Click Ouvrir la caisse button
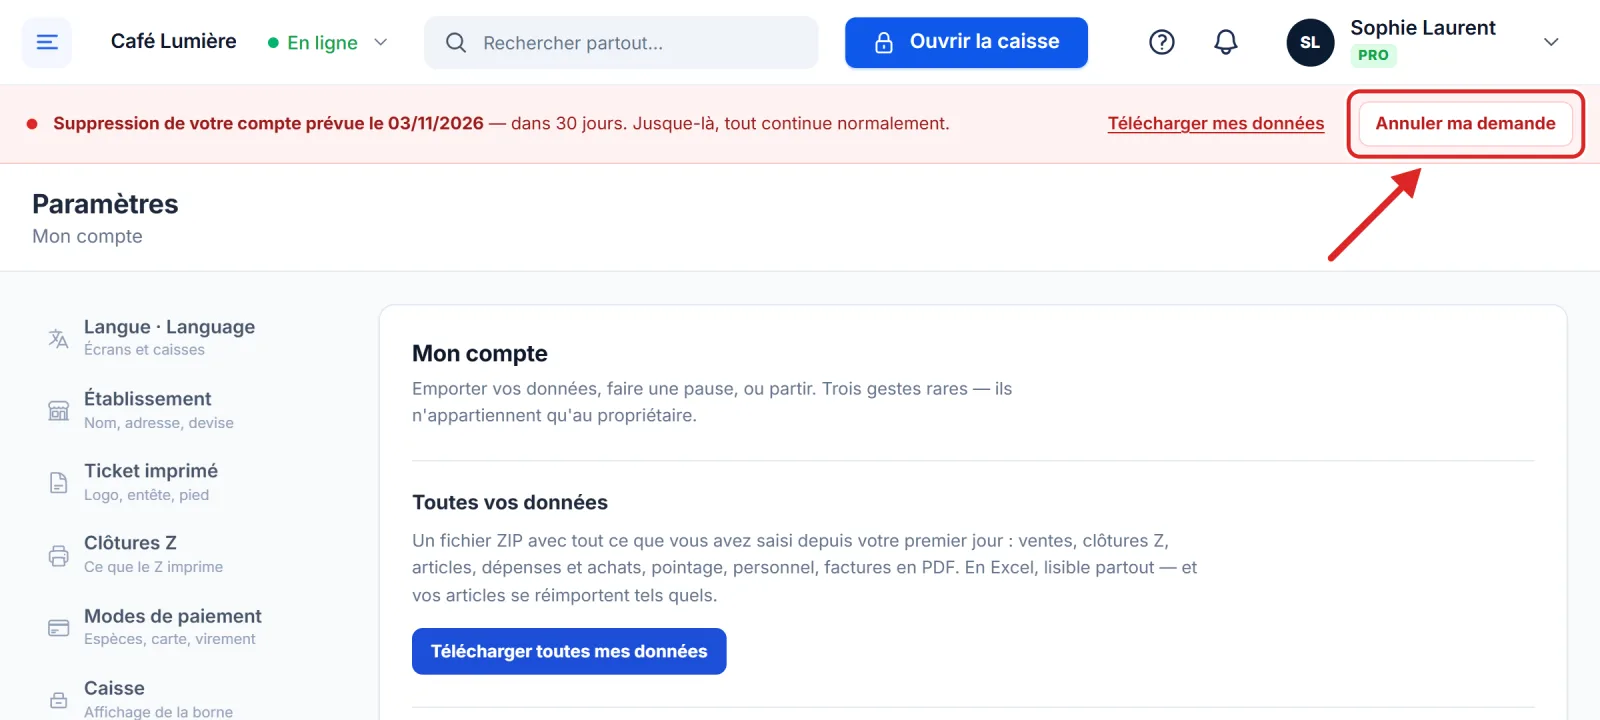This screenshot has height=720, width=1600. tap(966, 42)
